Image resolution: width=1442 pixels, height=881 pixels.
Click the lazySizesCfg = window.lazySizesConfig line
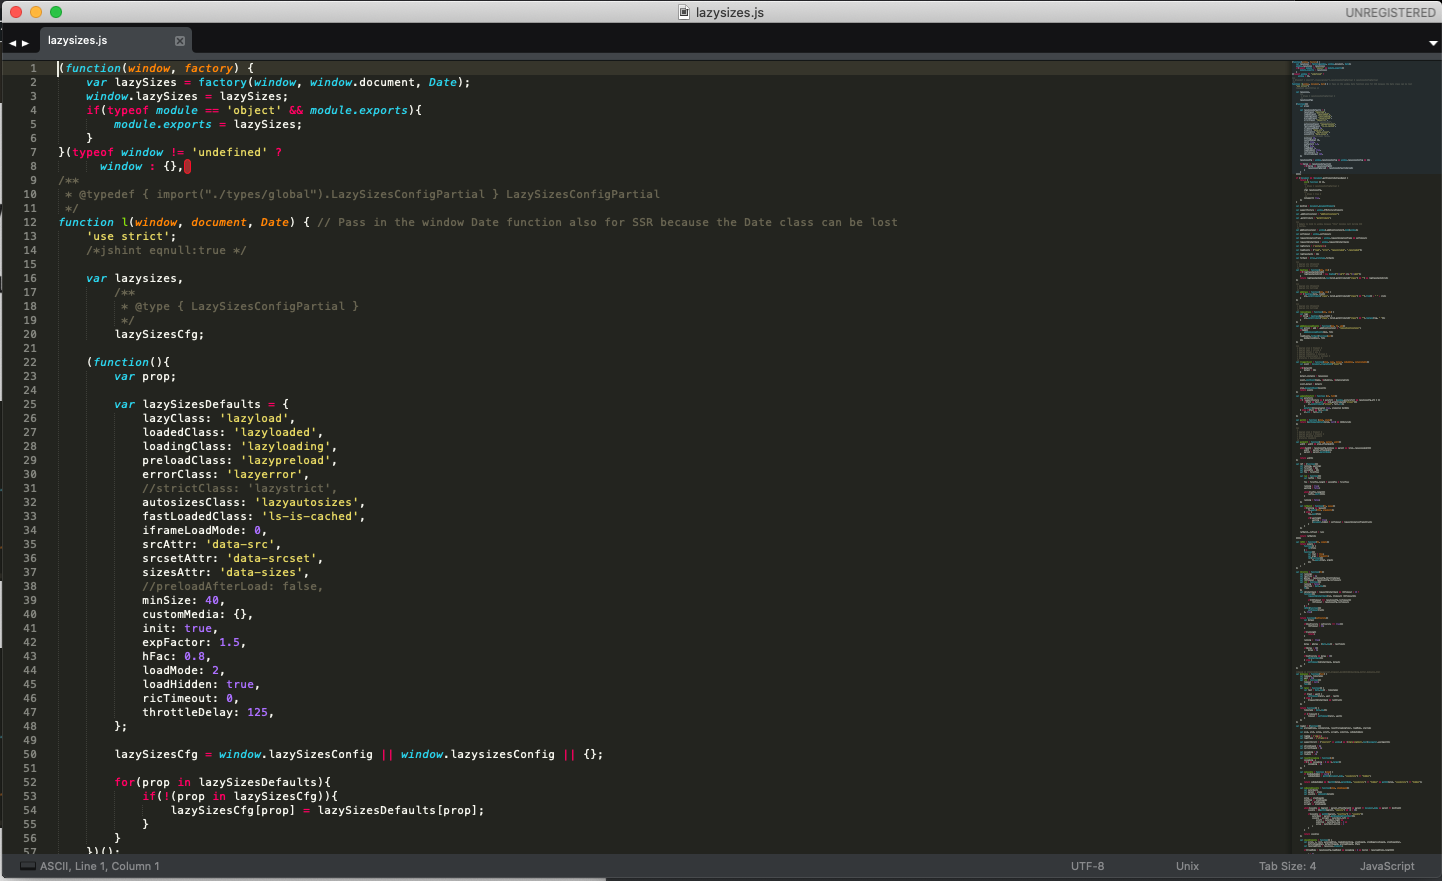tap(359, 754)
